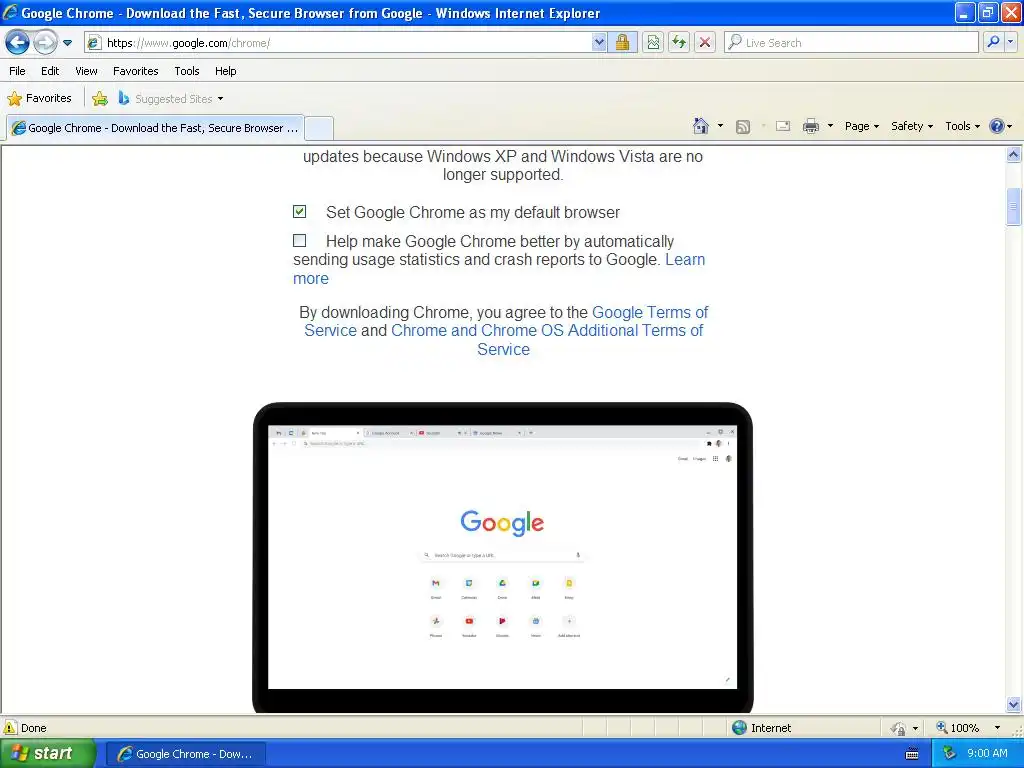This screenshot has height=768, width=1024.
Task: Click the 9:00 AM system clock
Action: (987, 753)
